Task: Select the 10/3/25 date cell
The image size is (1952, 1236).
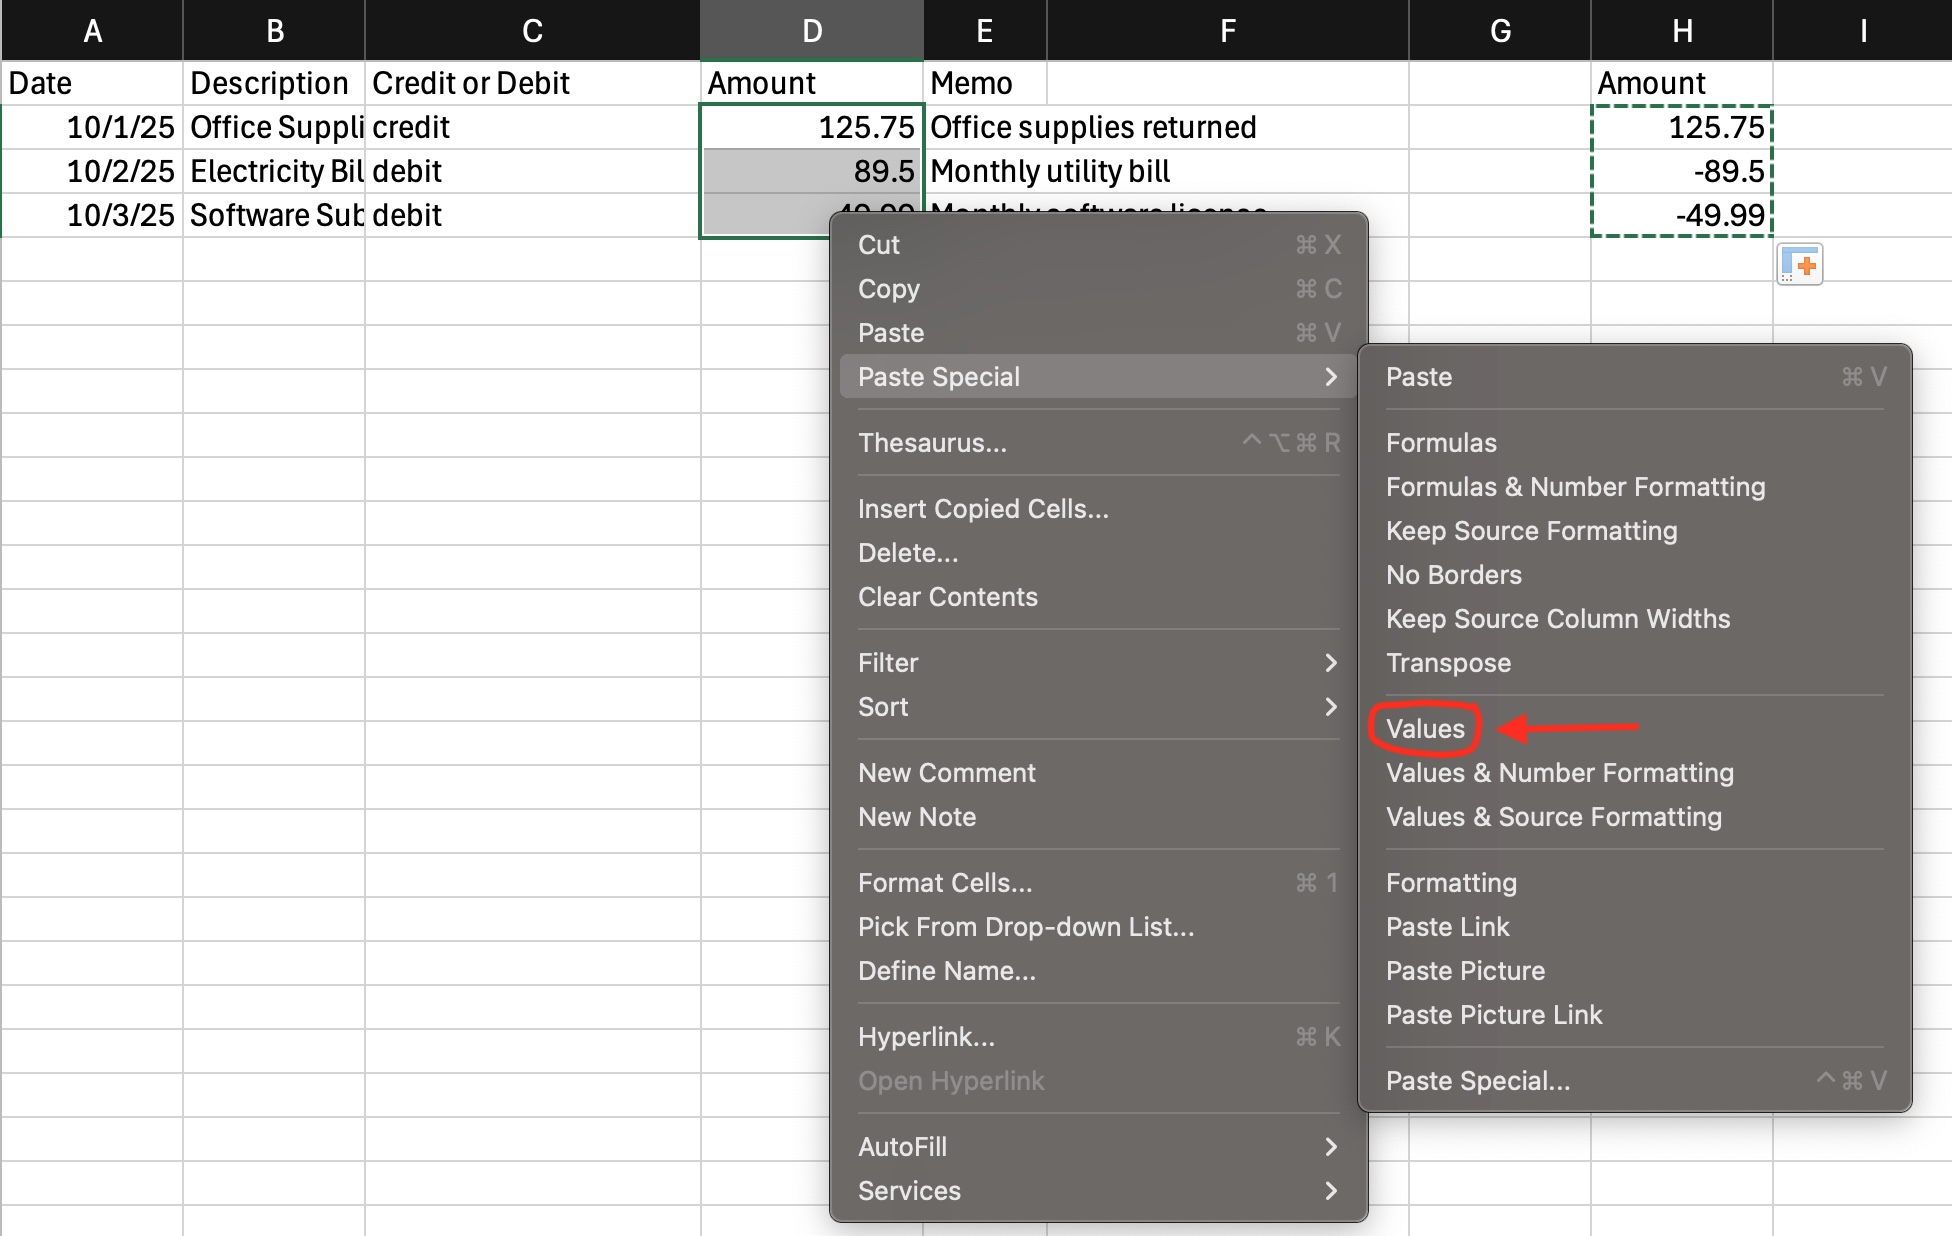Action: click(92, 215)
